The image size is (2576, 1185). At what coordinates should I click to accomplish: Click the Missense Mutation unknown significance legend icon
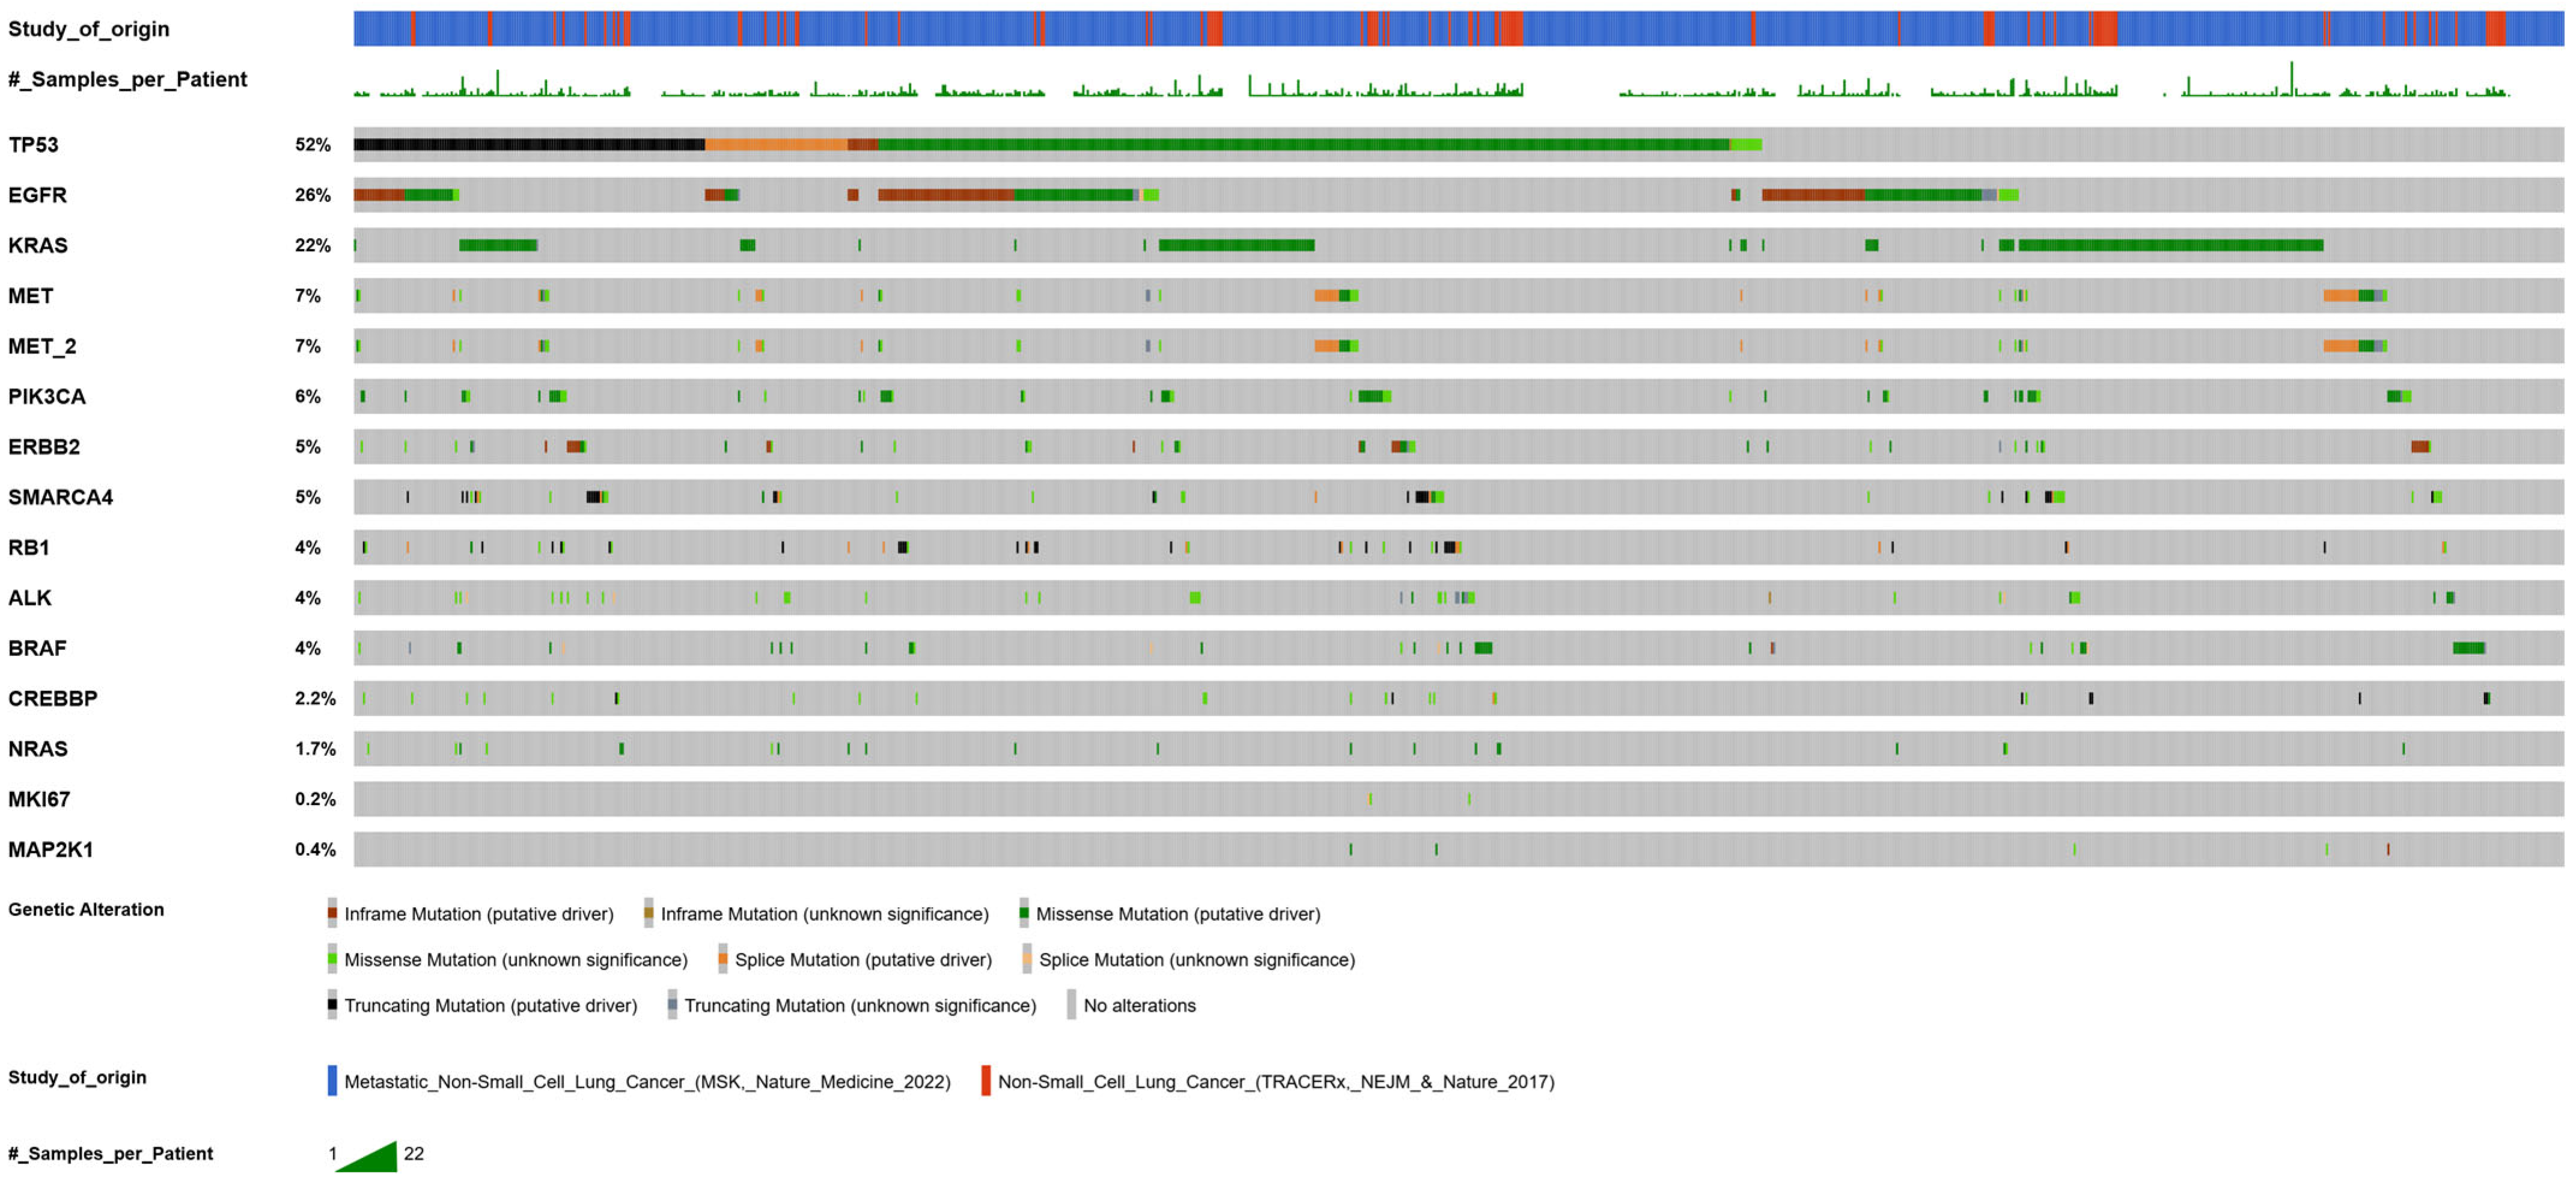tap(332, 959)
